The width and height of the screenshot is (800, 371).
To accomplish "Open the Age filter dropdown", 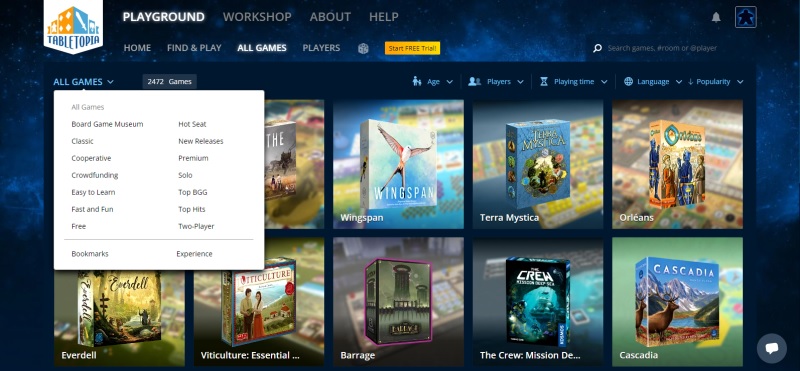I will click(x=433, y=82).
